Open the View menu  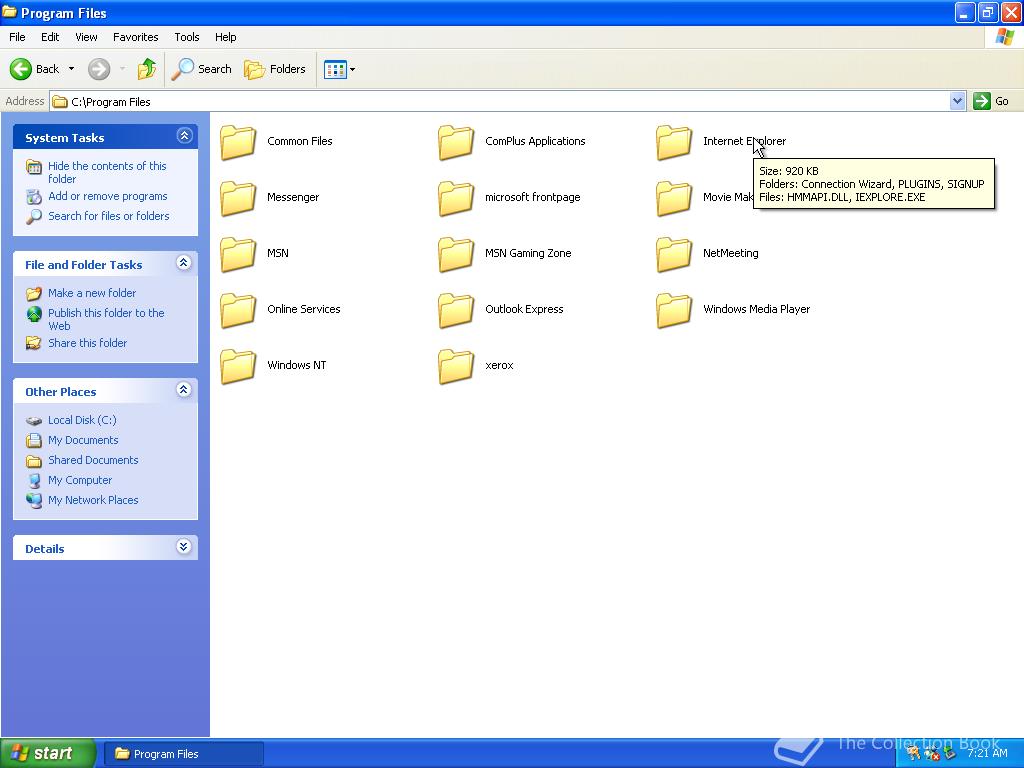tap(86, 37)
